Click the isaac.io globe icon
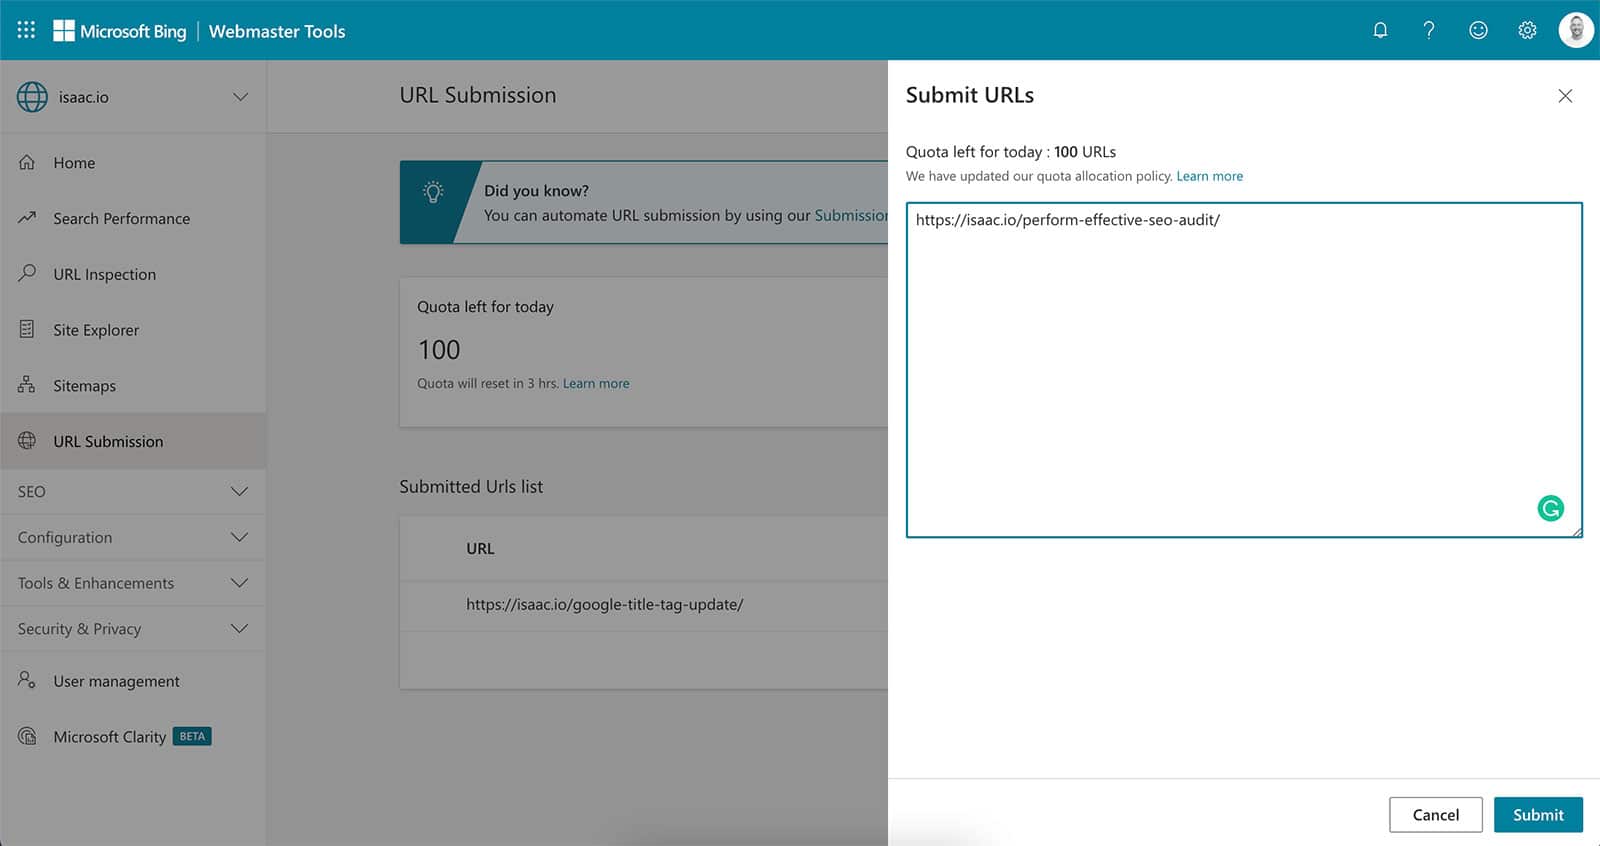The height and width of the screenshot is (846, 1600). [x=32, y=97]
